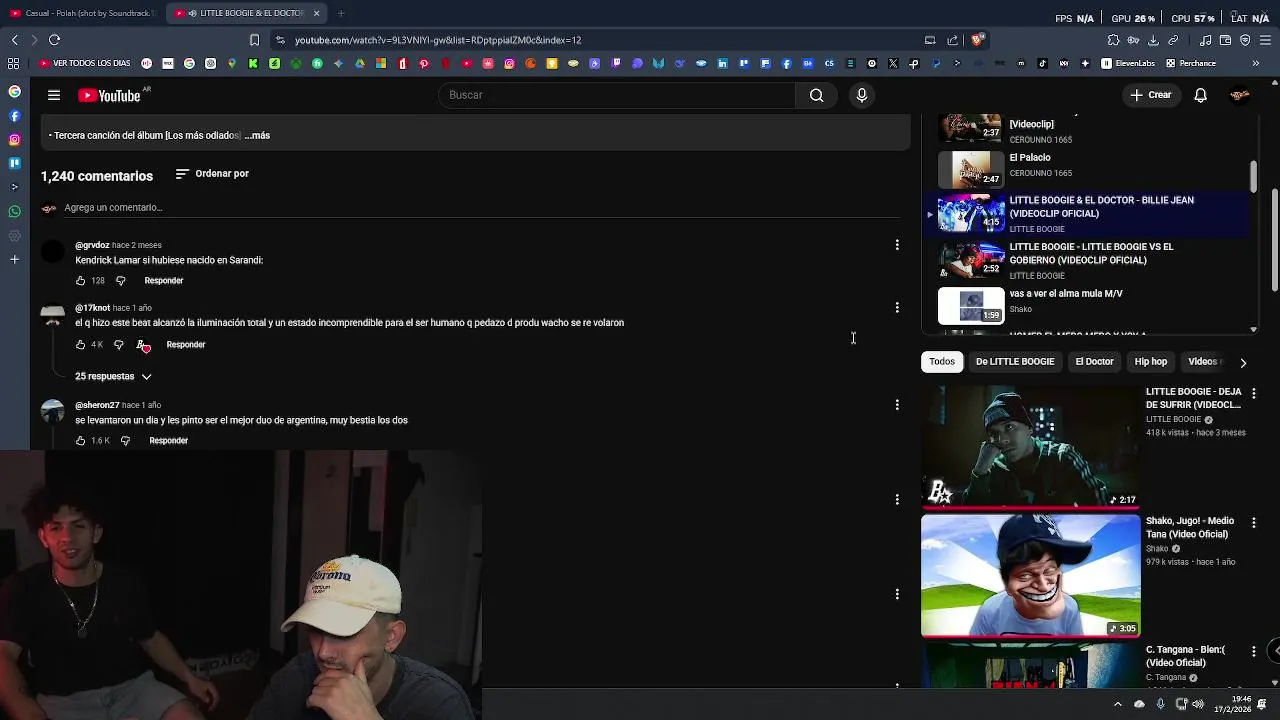Open @grvdoz channel link

92,245
